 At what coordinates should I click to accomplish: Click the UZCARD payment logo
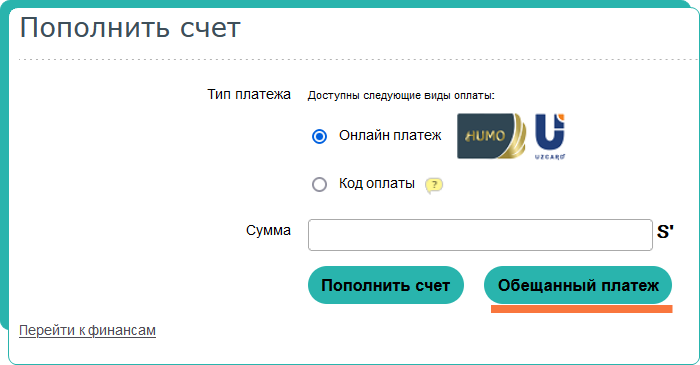(550, 137)
